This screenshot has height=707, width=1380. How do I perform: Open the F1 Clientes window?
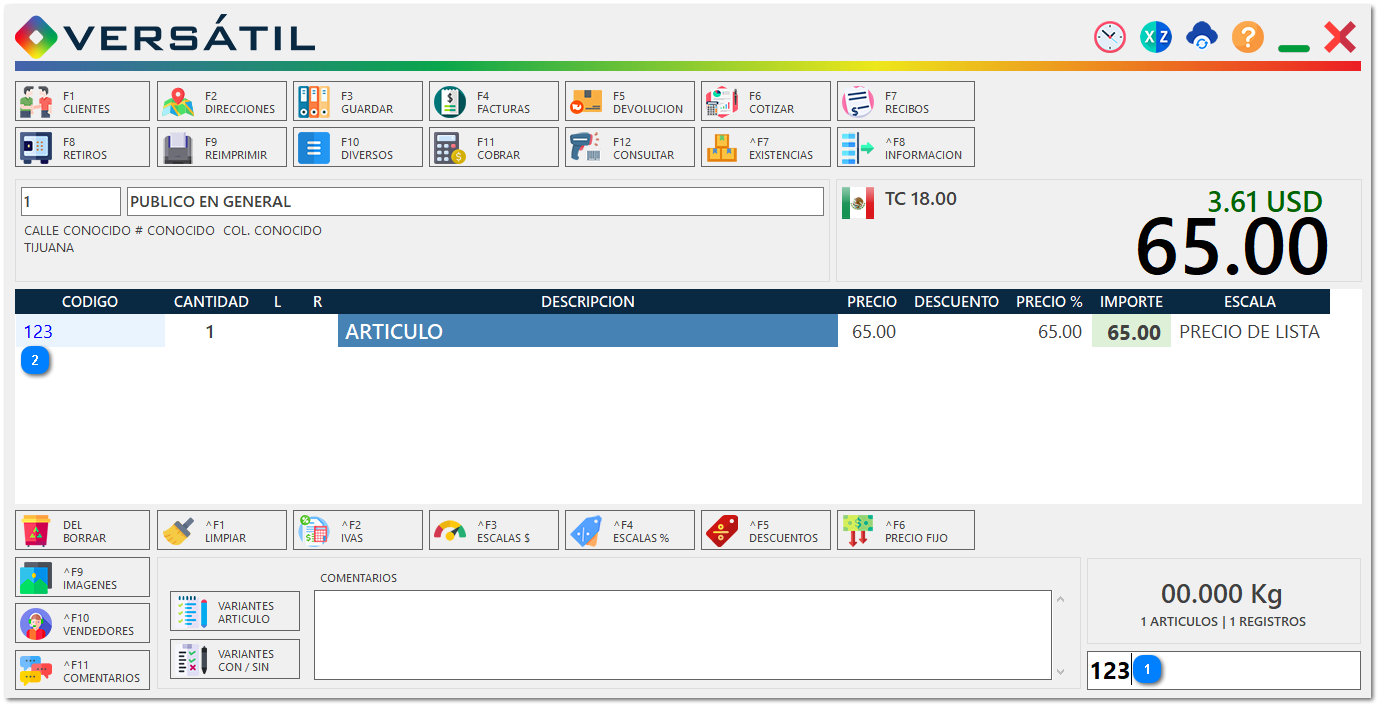tap(83, 102)
